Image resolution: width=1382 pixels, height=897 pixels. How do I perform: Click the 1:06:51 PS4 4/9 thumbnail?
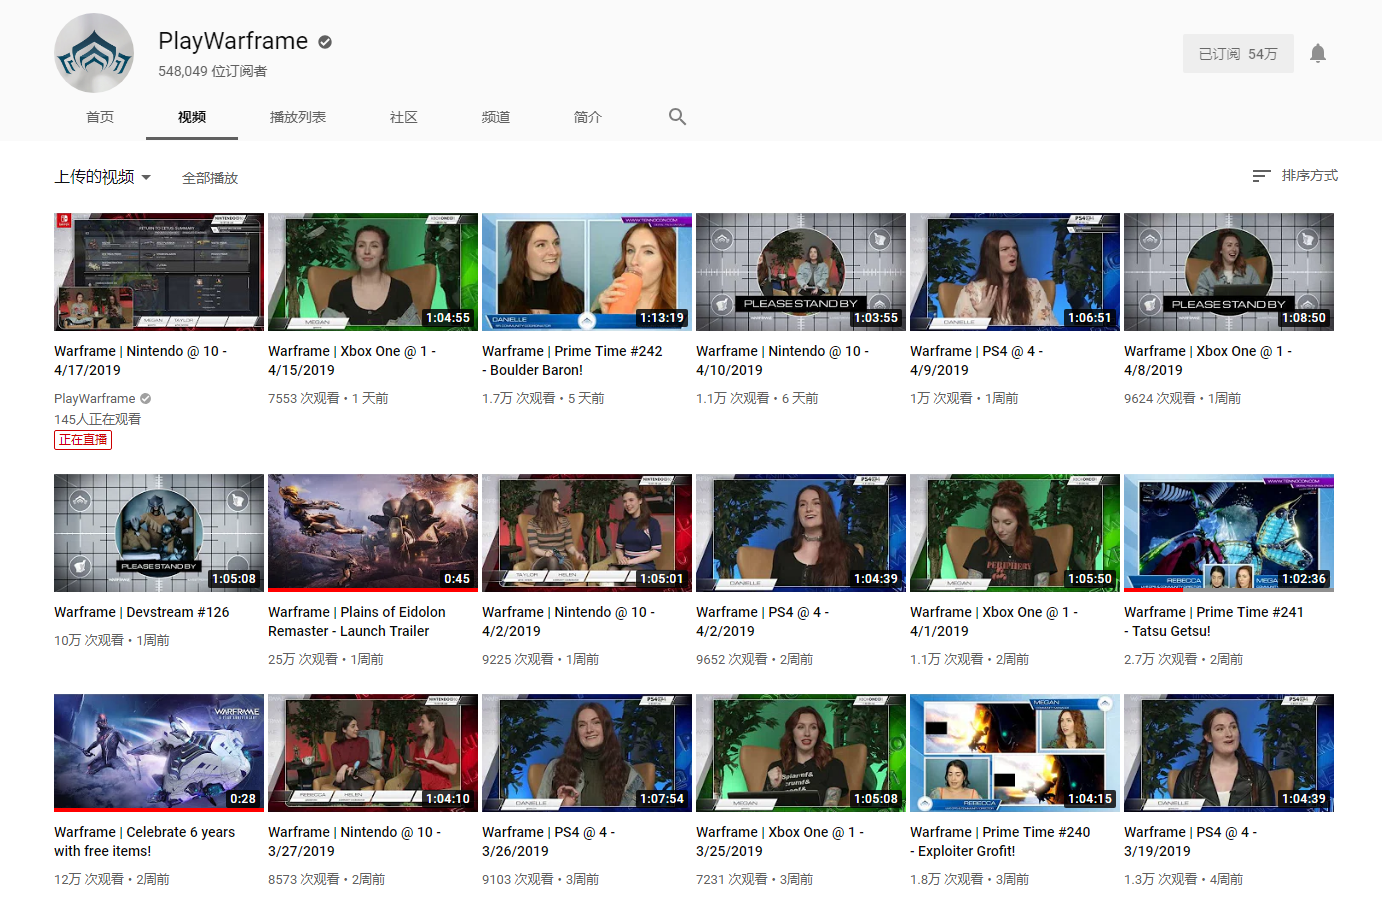1015,272
